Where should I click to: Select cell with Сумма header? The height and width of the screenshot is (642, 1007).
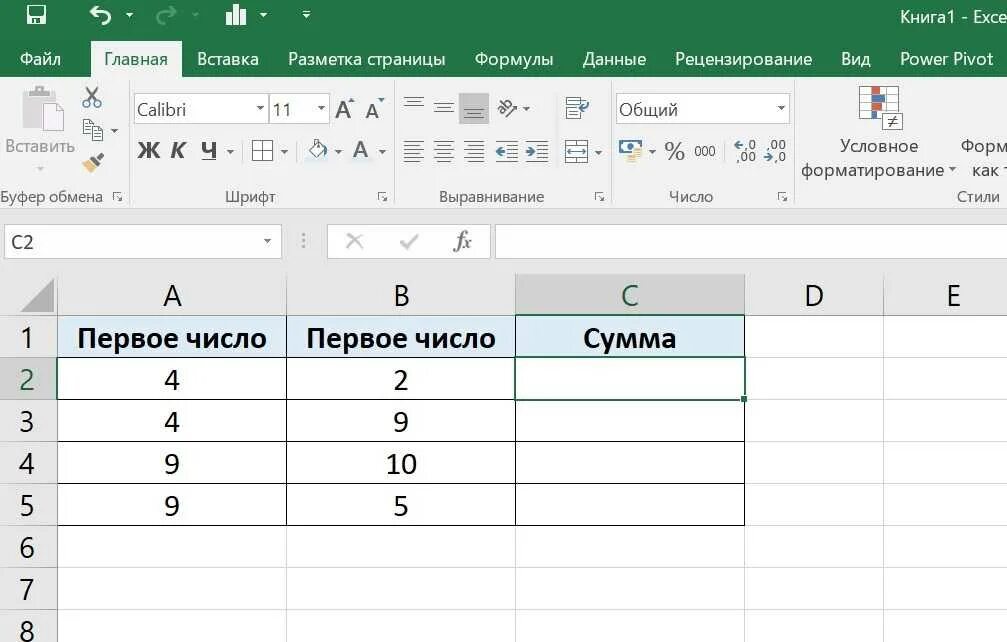coord(629,337)
